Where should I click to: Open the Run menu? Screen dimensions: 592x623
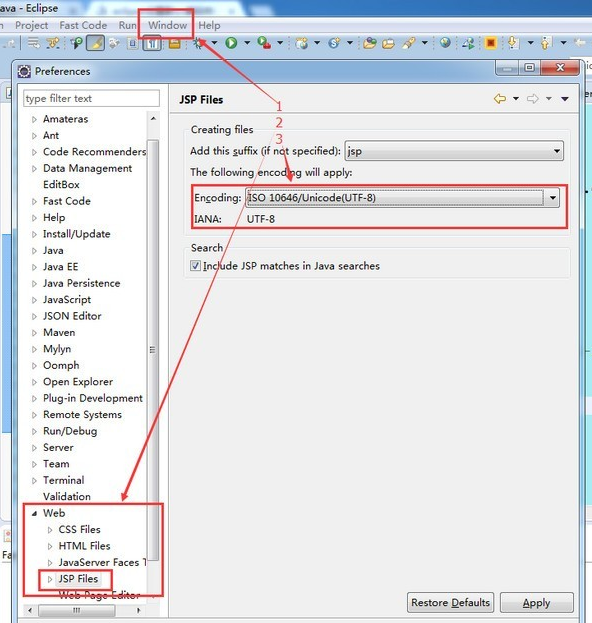coord(127,25)
